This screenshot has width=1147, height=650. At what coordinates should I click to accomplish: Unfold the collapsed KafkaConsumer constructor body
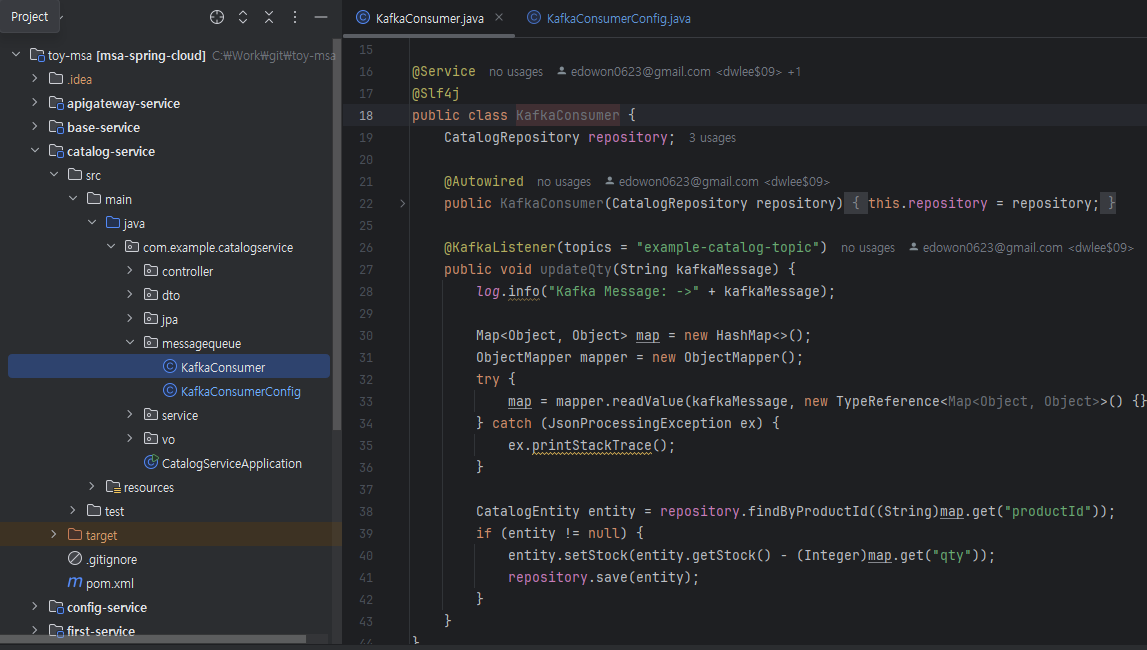(x=403, y=203)
